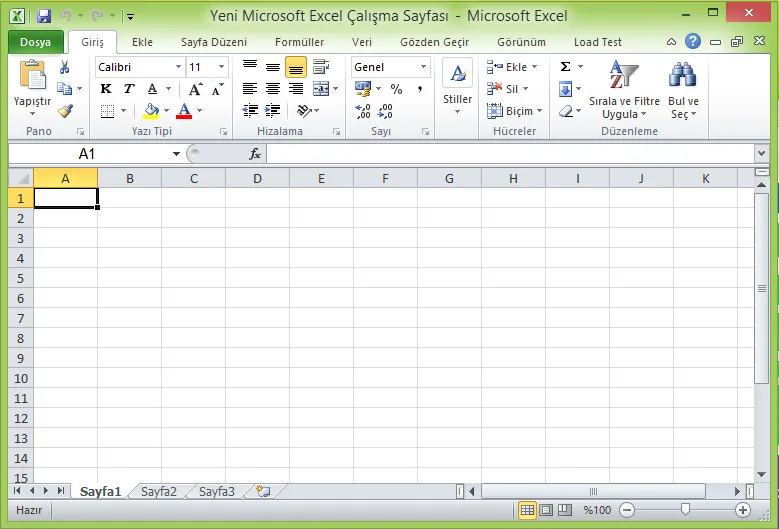The height and width of the screenshot is (529, 779).
Task: Expand the Genel number format dropdown
Action: pyautogui.click(x=423, y=67)
